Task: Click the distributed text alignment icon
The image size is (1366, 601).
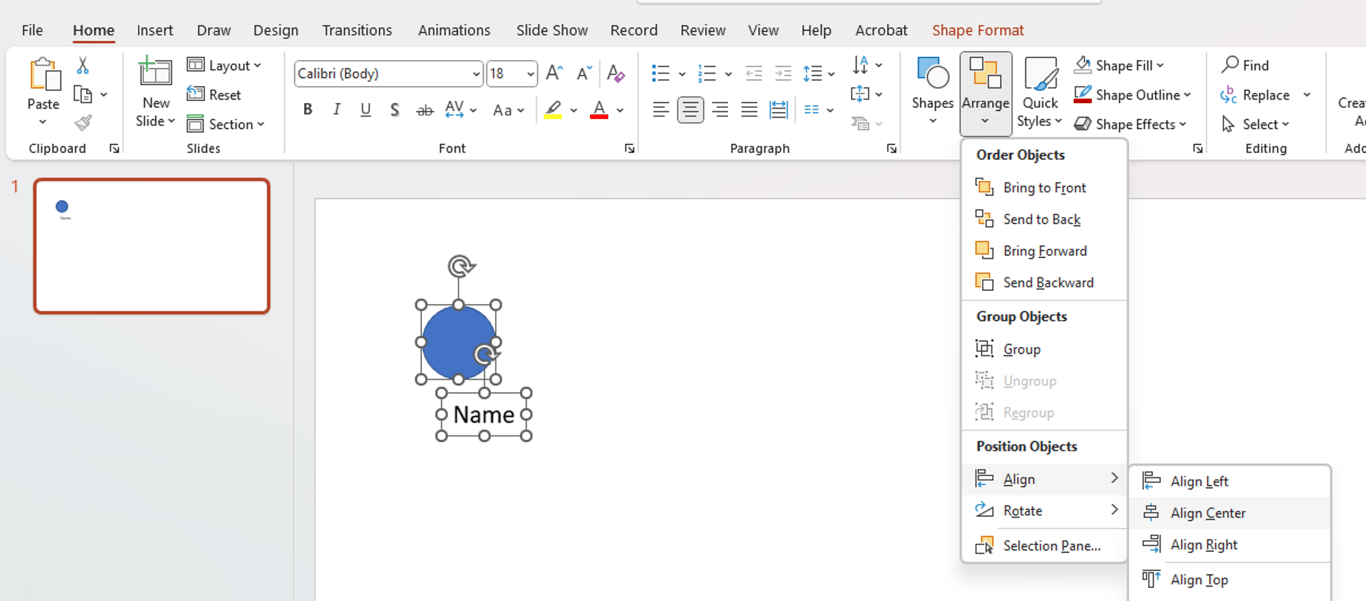Action: [778, 110]
